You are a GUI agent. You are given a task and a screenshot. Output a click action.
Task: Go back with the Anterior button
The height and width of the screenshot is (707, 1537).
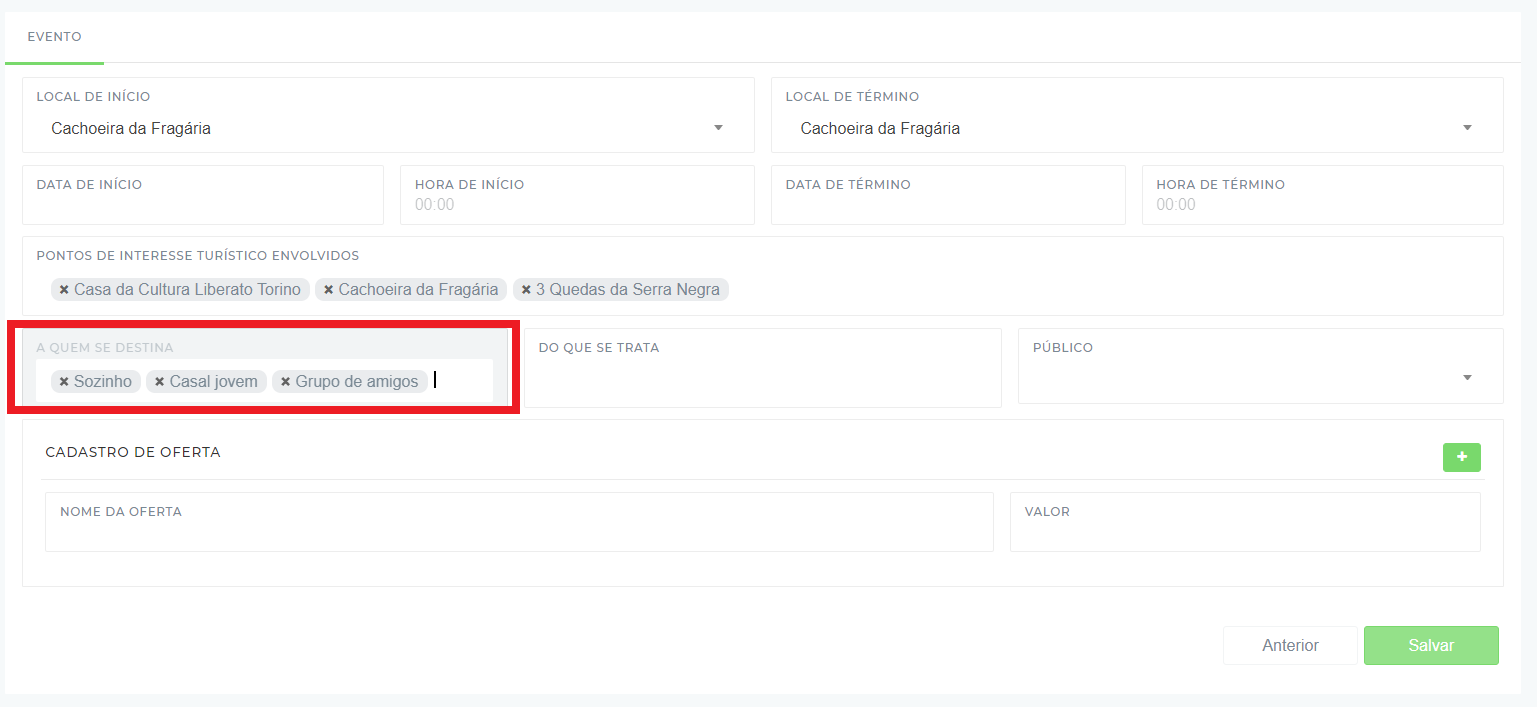[x=1290, y=646]
